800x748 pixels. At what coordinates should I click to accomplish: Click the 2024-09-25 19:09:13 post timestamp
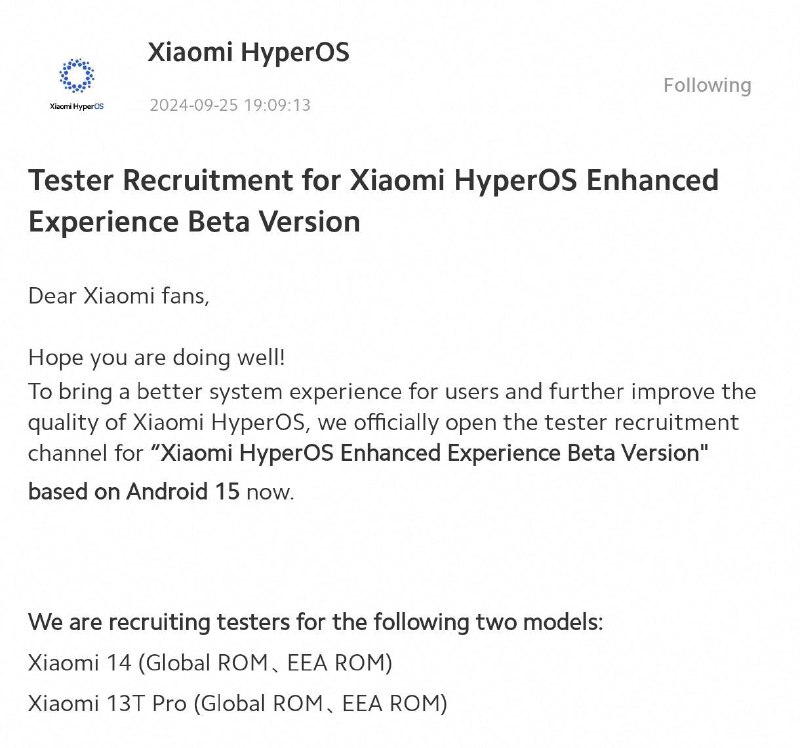(230, 105)
